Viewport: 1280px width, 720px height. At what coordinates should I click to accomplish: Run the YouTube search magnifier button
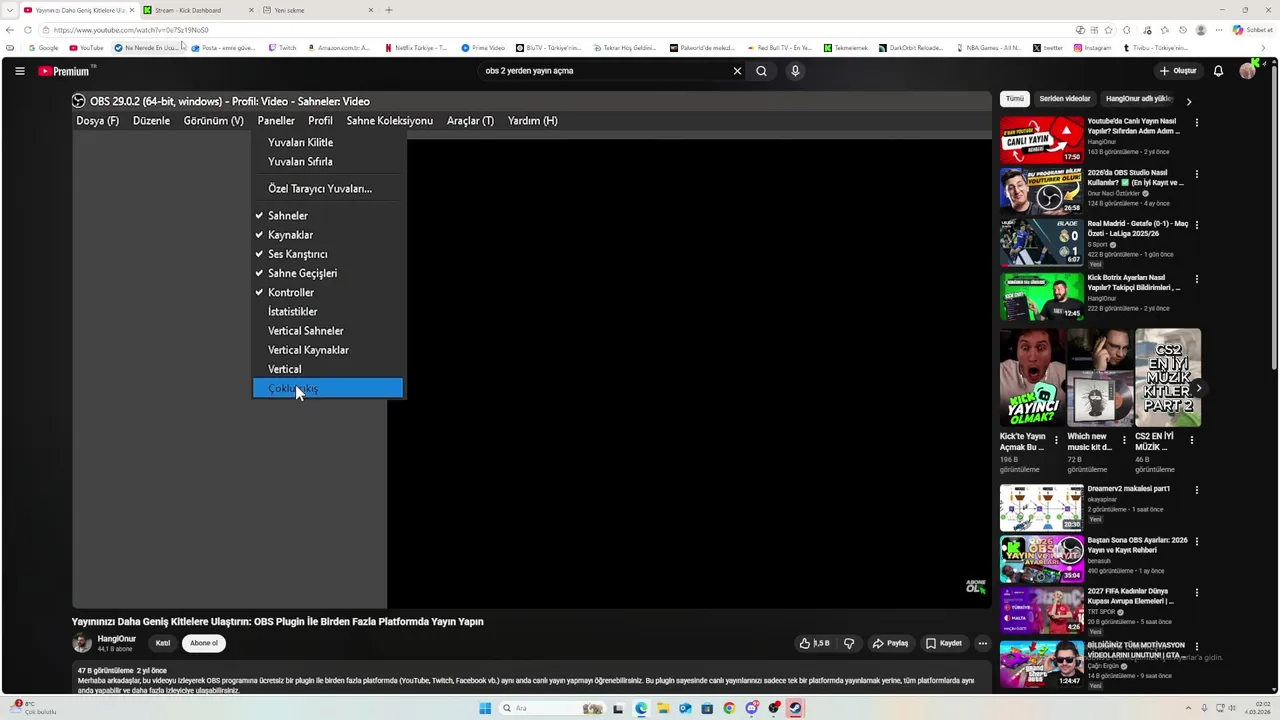pos(761,71)
